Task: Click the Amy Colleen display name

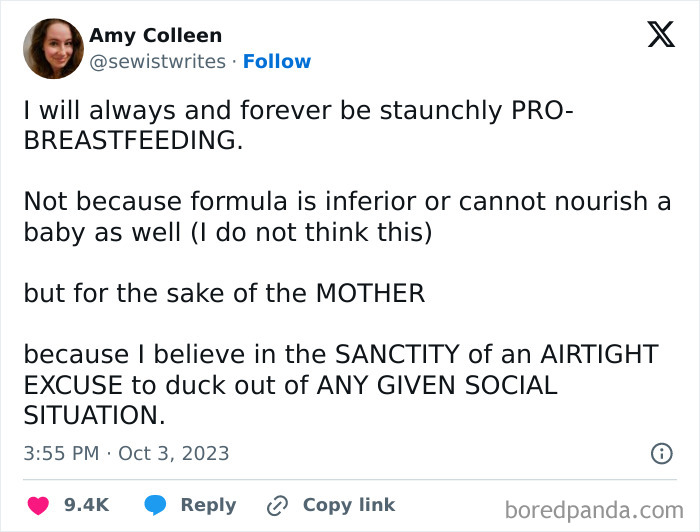Action: coord(156,36)
